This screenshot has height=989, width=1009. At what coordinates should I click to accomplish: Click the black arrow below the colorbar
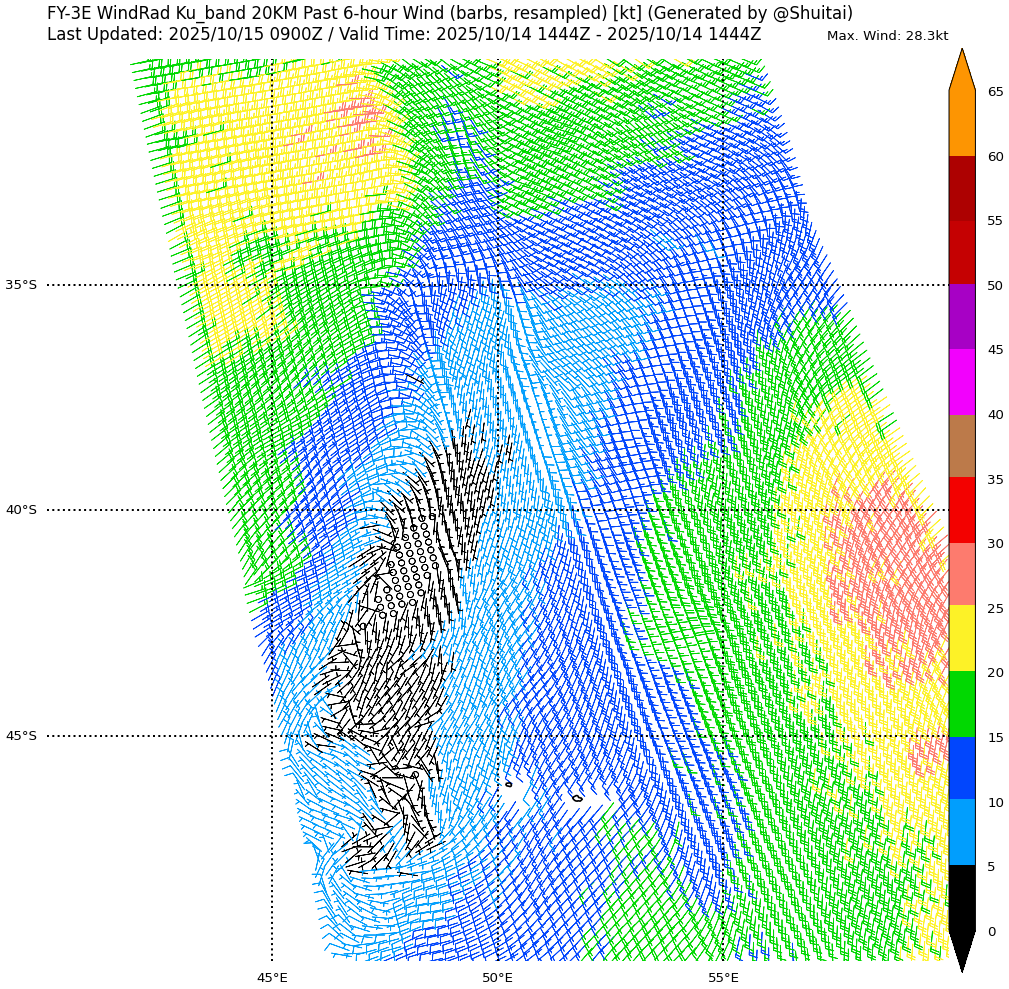(x=961, y=948)
